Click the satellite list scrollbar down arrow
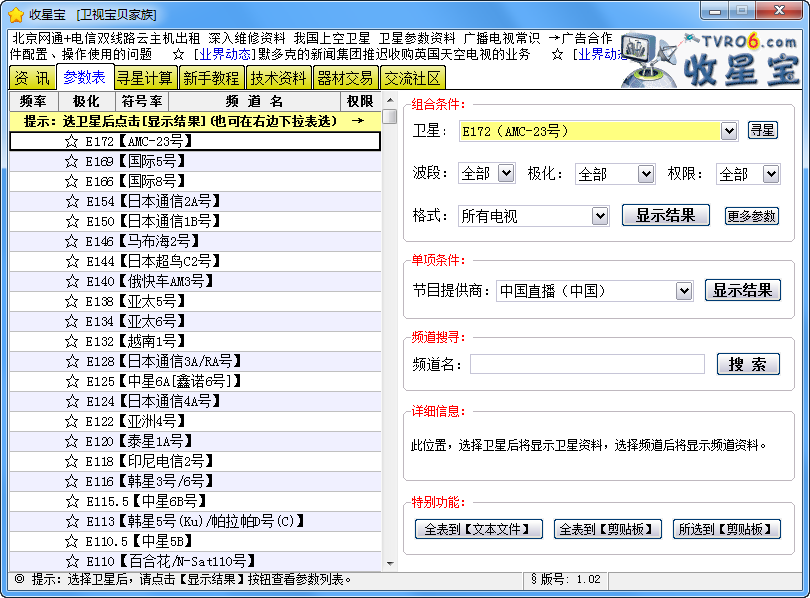 pos(390,564)
